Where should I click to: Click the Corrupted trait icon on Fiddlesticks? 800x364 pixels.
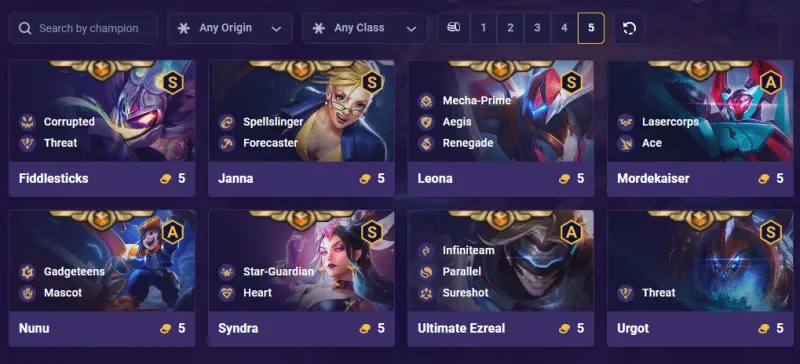click(28, 122)
